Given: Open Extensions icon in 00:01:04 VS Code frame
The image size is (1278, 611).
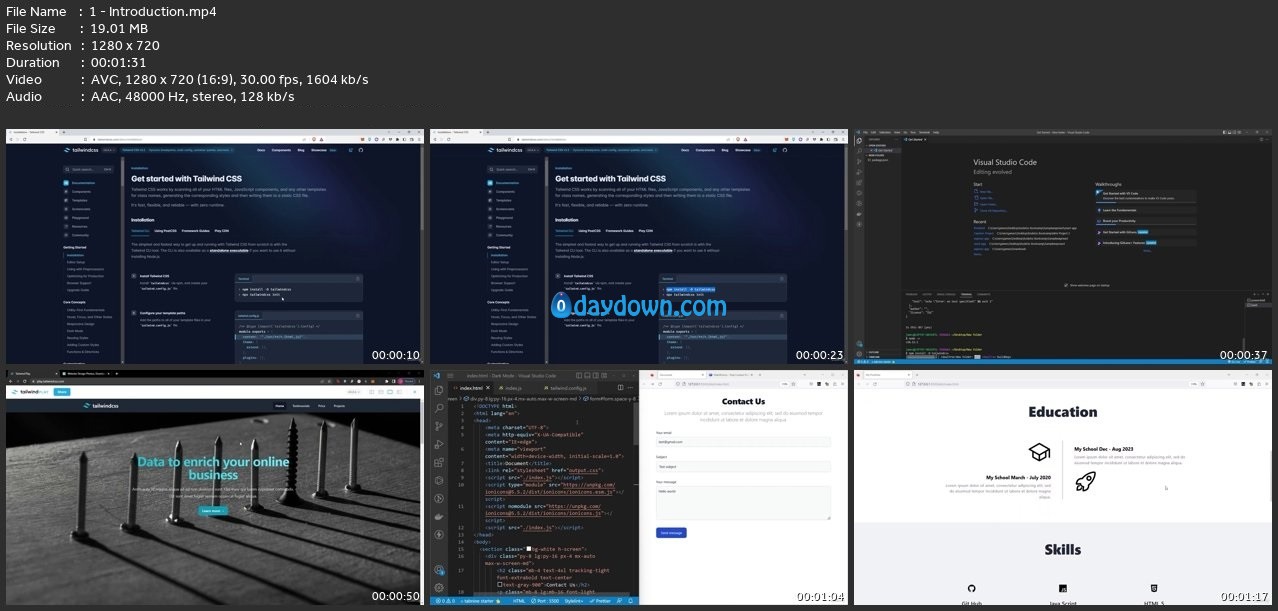Looking at the screenshot, I should point(439,464).
